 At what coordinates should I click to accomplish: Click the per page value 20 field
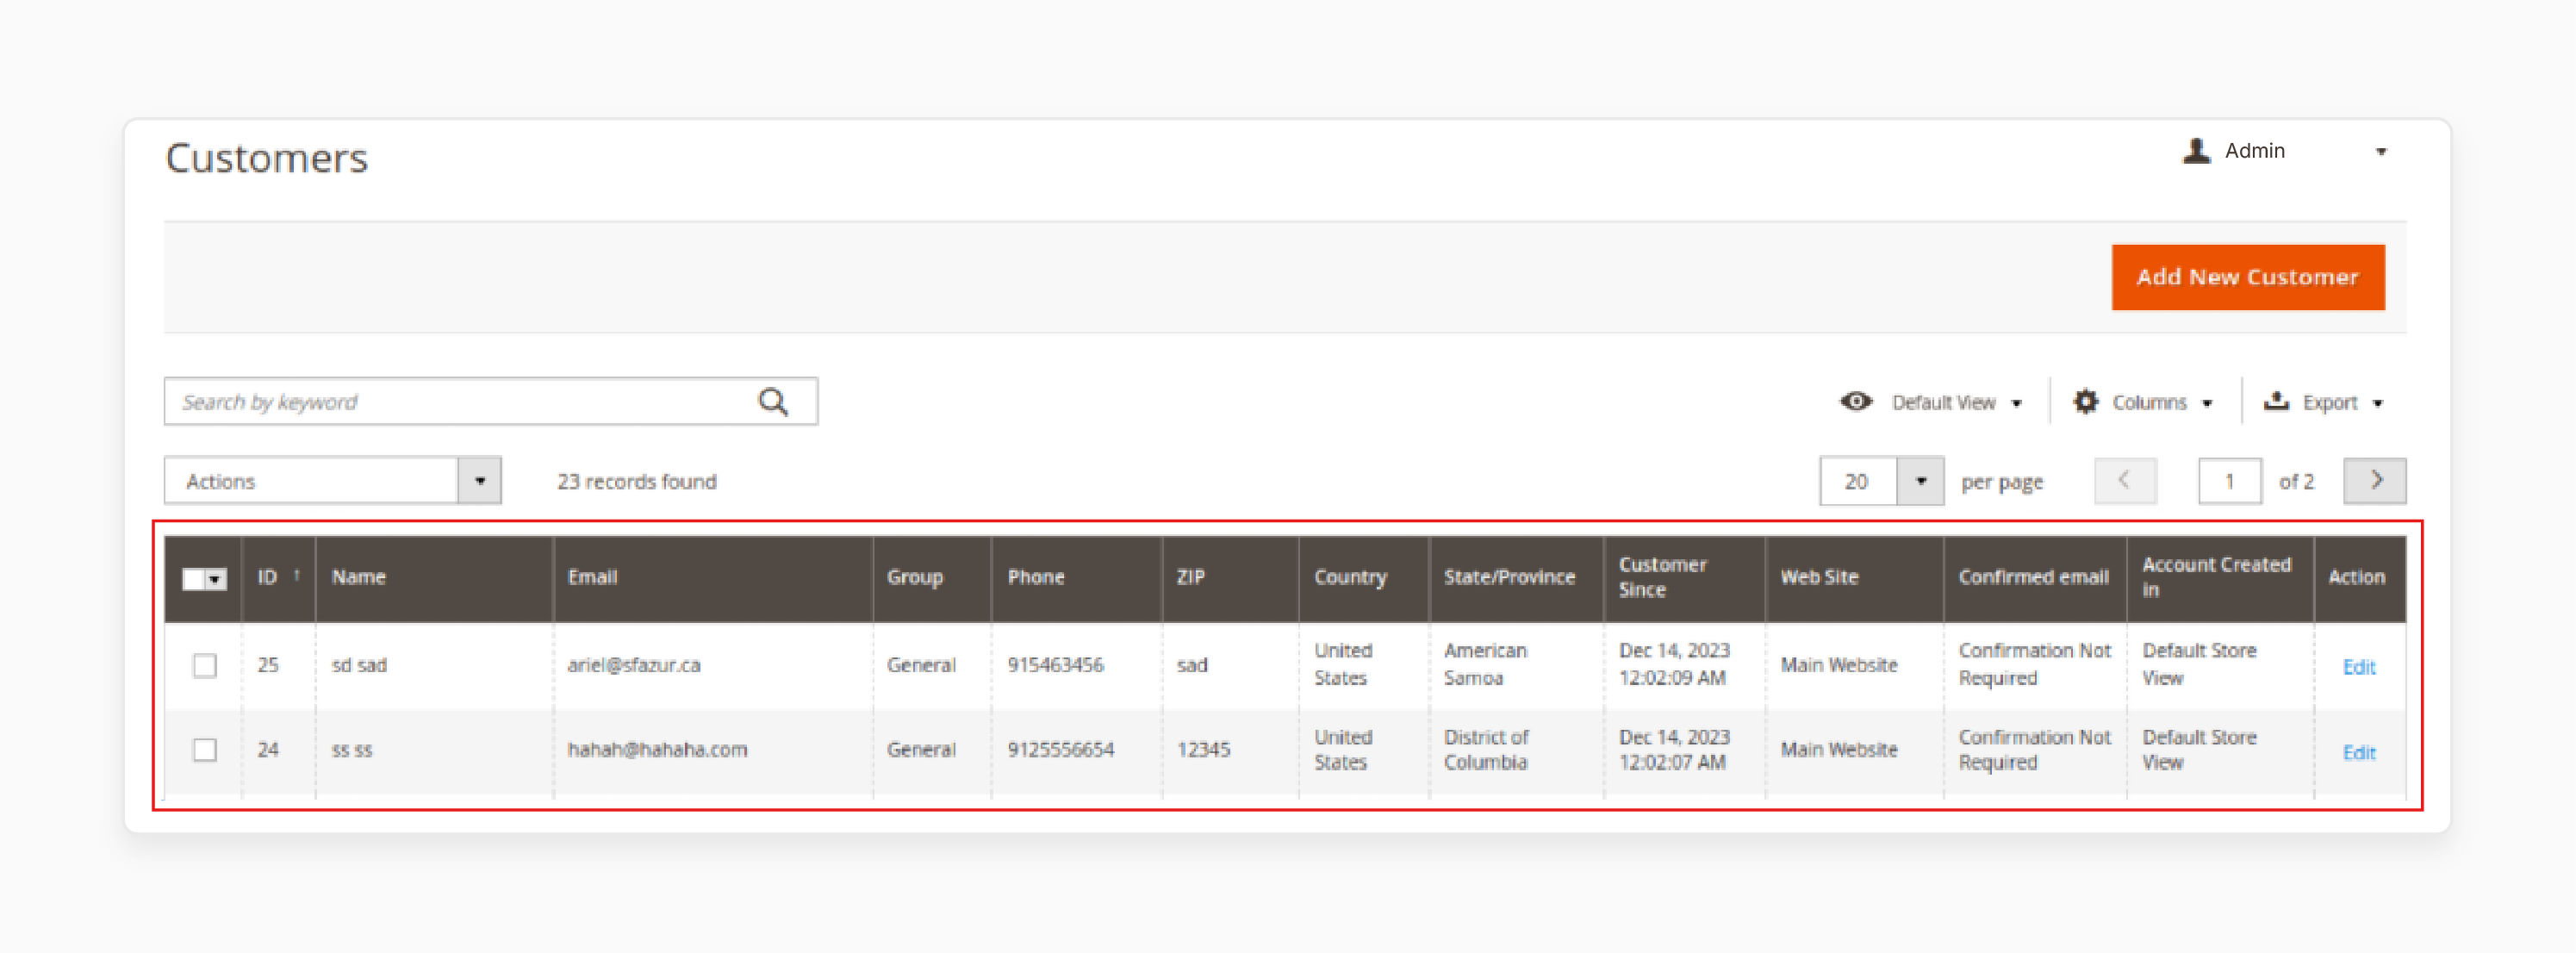coord(1858,481)
